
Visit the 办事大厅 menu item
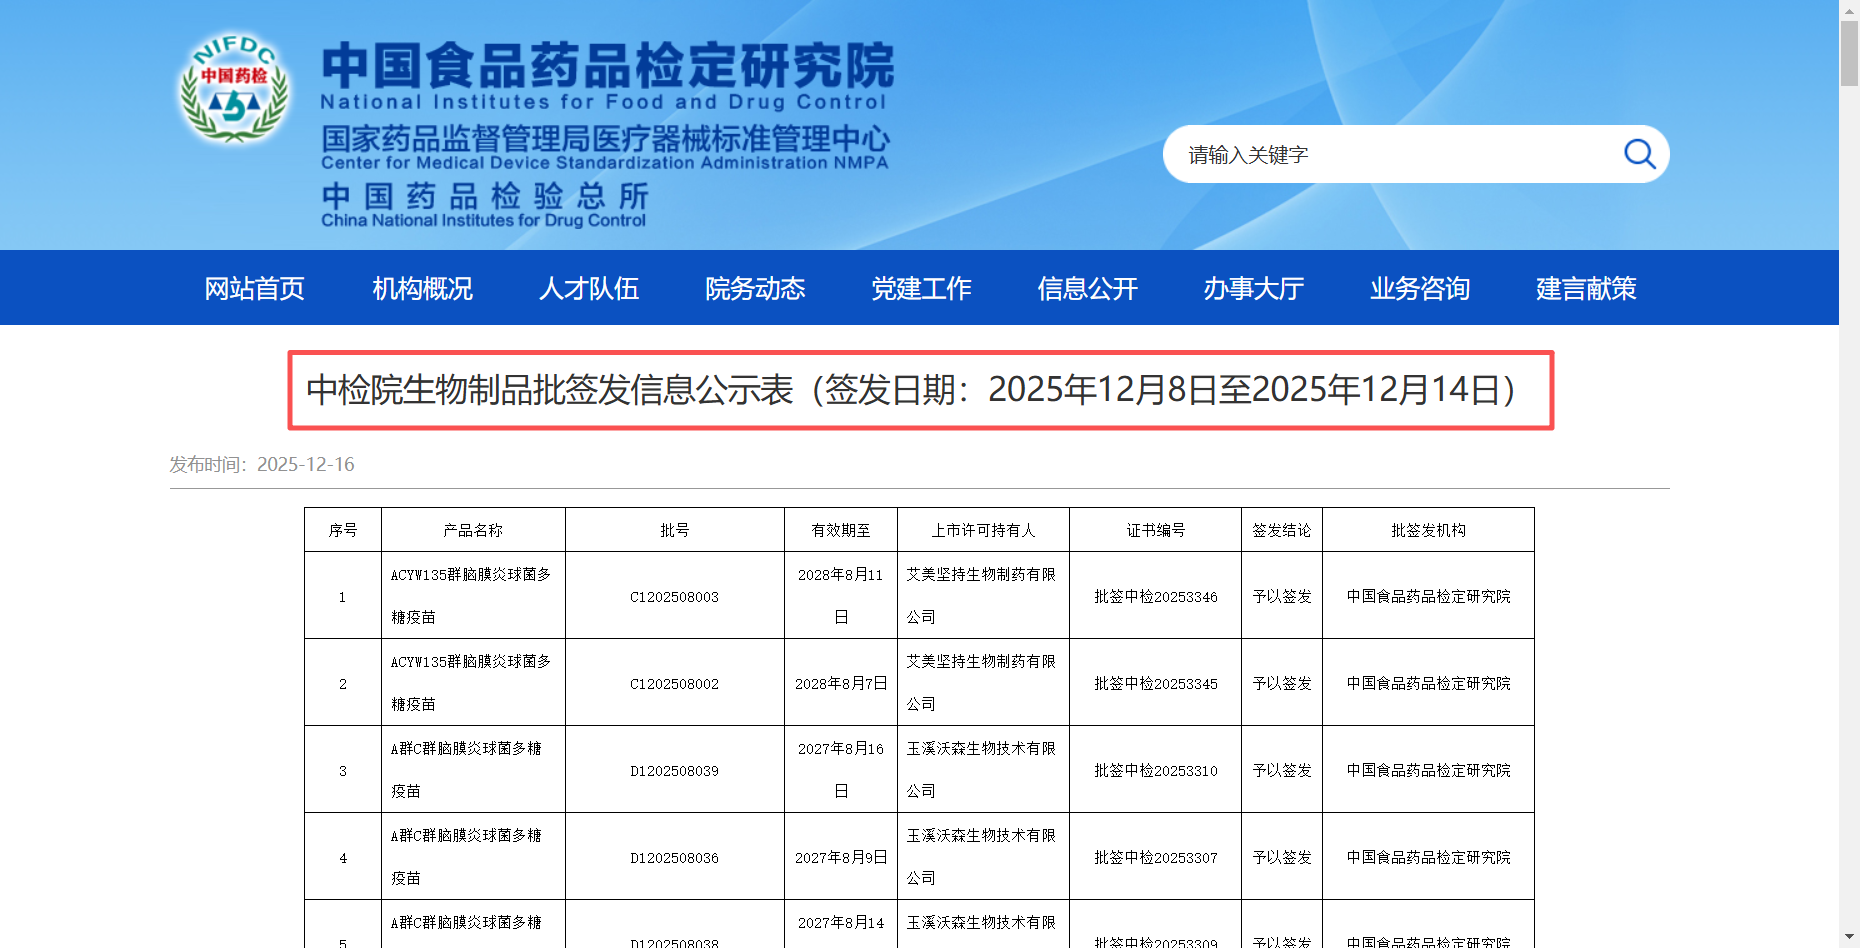pyautogui.click(x=1254, y=288)
